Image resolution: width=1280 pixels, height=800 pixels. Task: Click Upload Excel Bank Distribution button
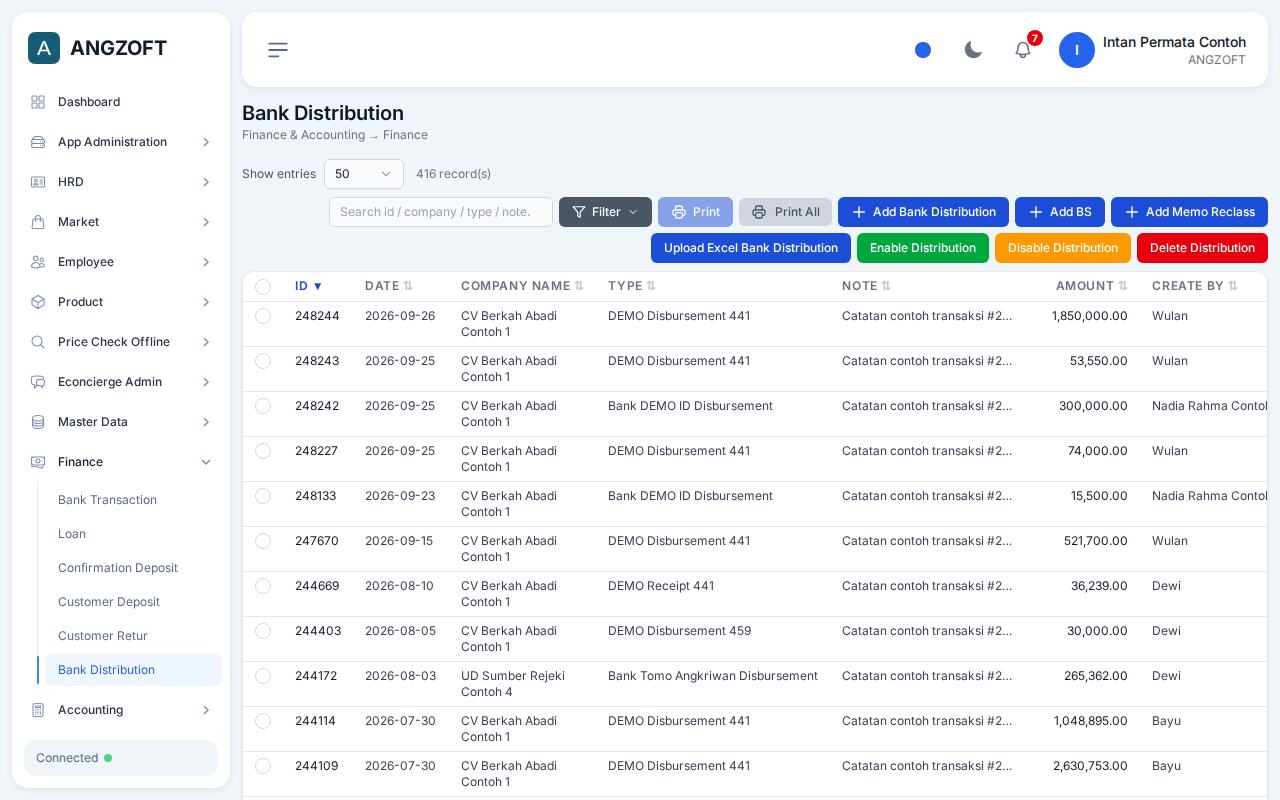click(751, 248)
